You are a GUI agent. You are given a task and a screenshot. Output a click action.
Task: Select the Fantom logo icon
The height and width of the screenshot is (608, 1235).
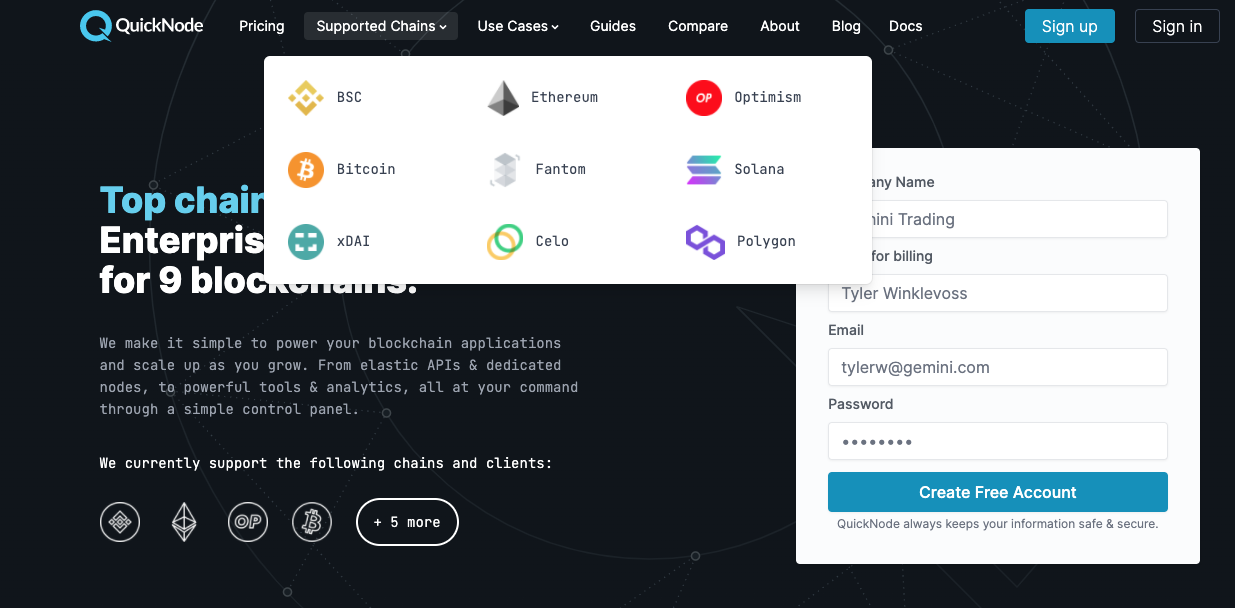(505, 169)
